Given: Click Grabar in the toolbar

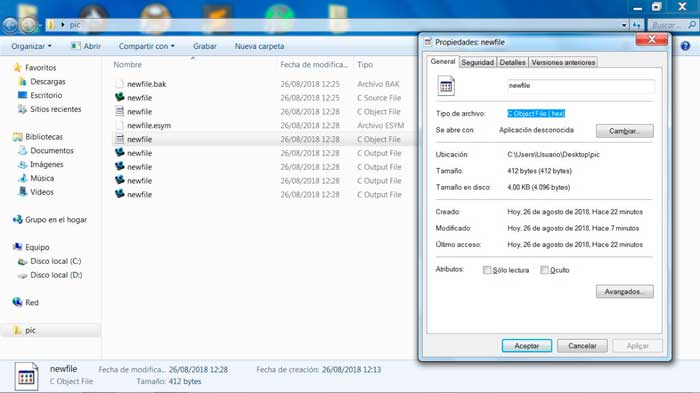Looking at the screenshot, I should pos(204,46).
